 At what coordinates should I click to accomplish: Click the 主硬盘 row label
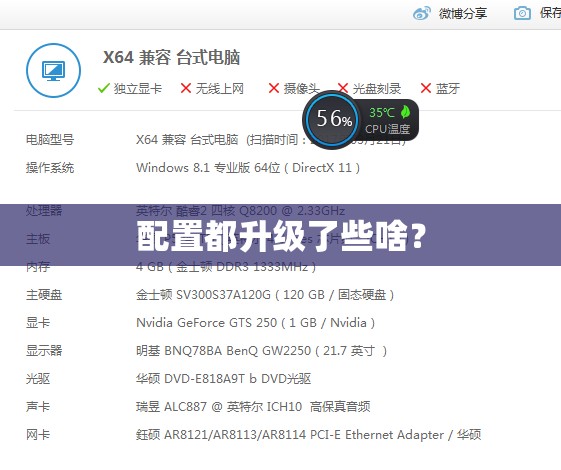pos(44,295)
